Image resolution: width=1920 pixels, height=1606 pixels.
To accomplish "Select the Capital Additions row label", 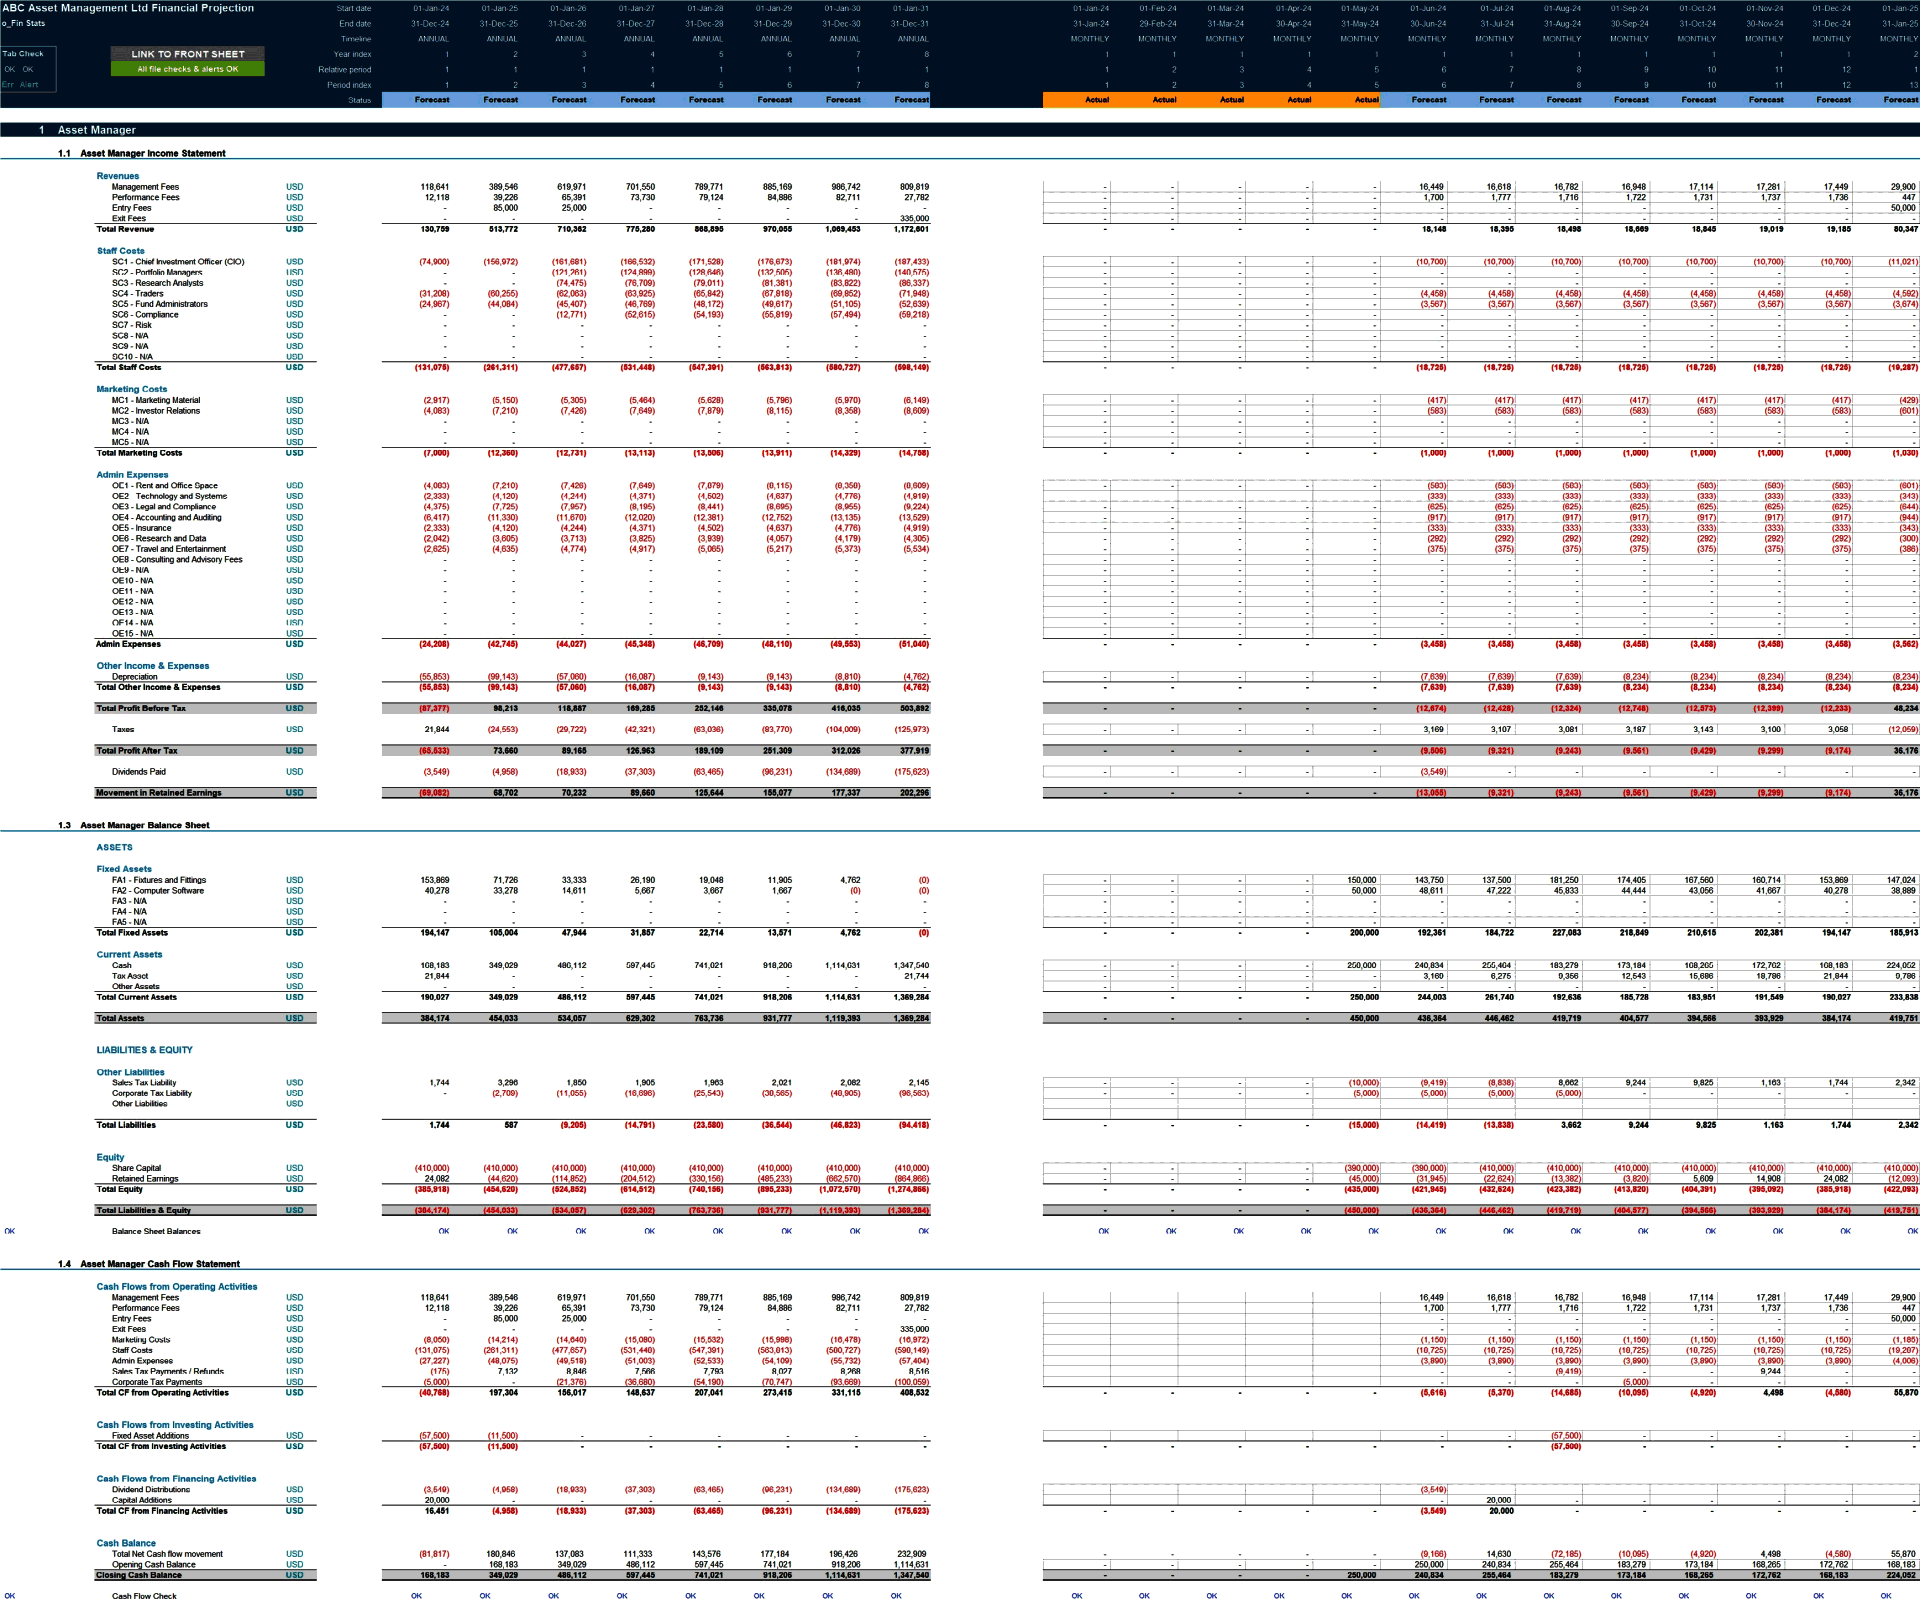I will click(142, 1500).
